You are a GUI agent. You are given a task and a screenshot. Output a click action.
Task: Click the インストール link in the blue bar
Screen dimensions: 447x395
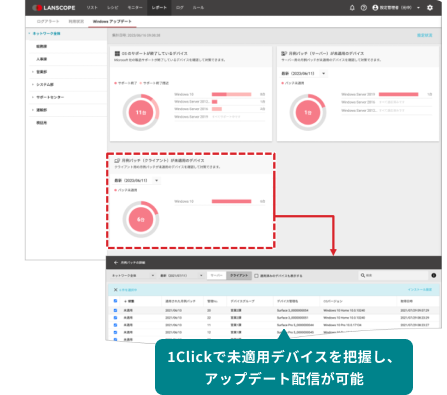click(x=420, y=290)
